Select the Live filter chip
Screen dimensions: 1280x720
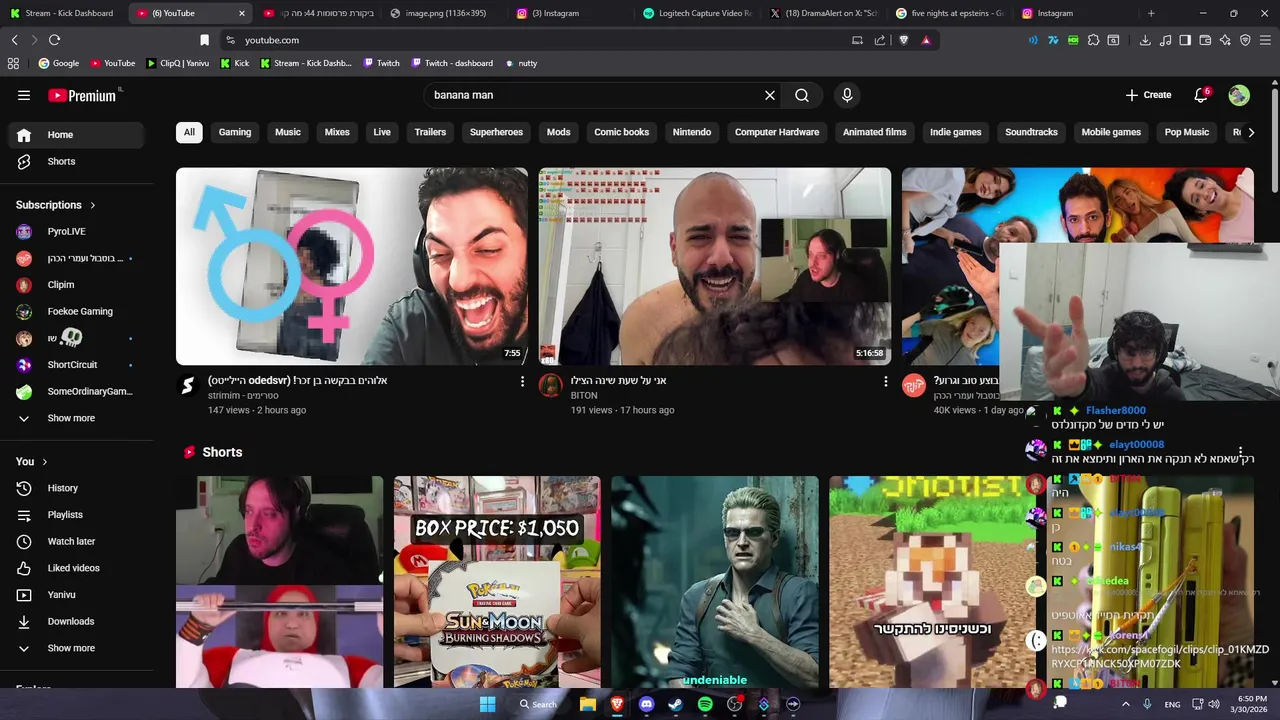tap(382, 132)
